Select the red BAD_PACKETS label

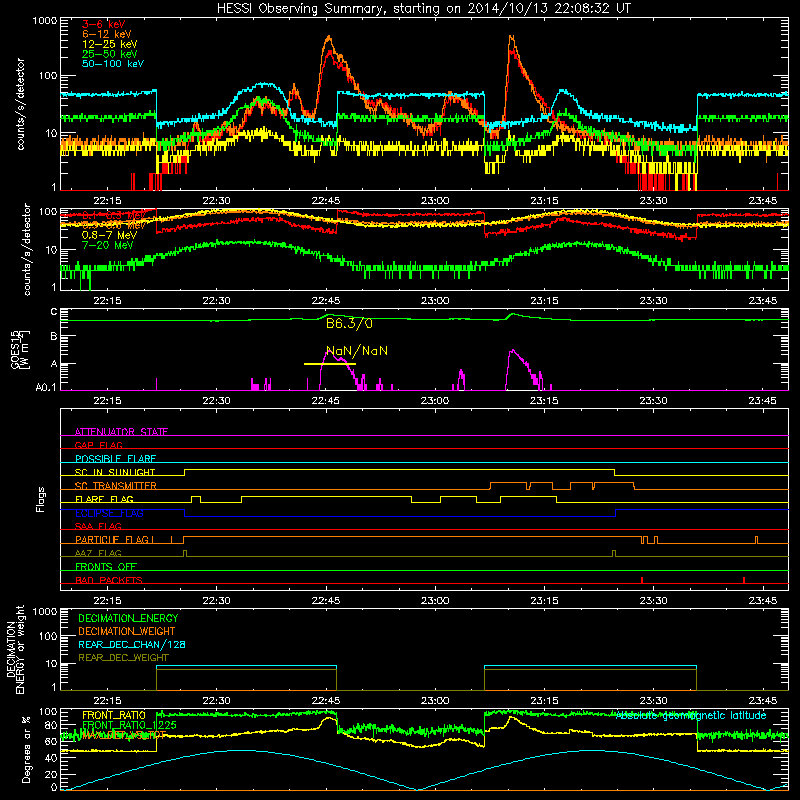click(109, 580)
